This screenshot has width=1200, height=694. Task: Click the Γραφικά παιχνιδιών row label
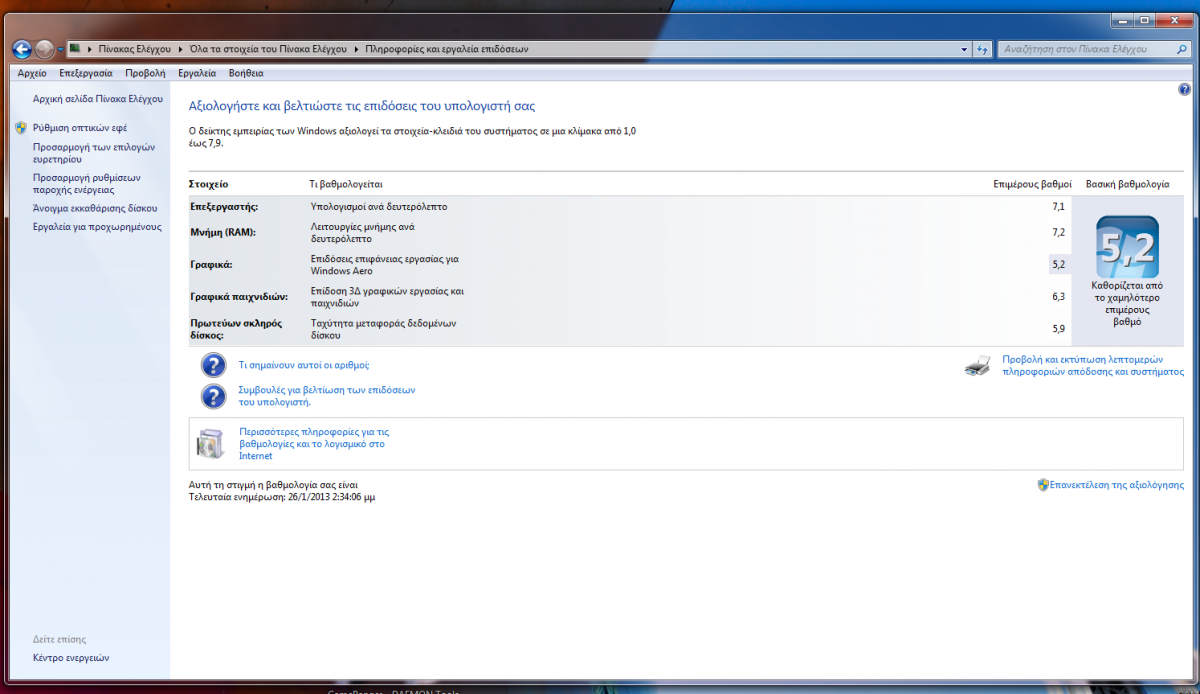click(239, 297)
